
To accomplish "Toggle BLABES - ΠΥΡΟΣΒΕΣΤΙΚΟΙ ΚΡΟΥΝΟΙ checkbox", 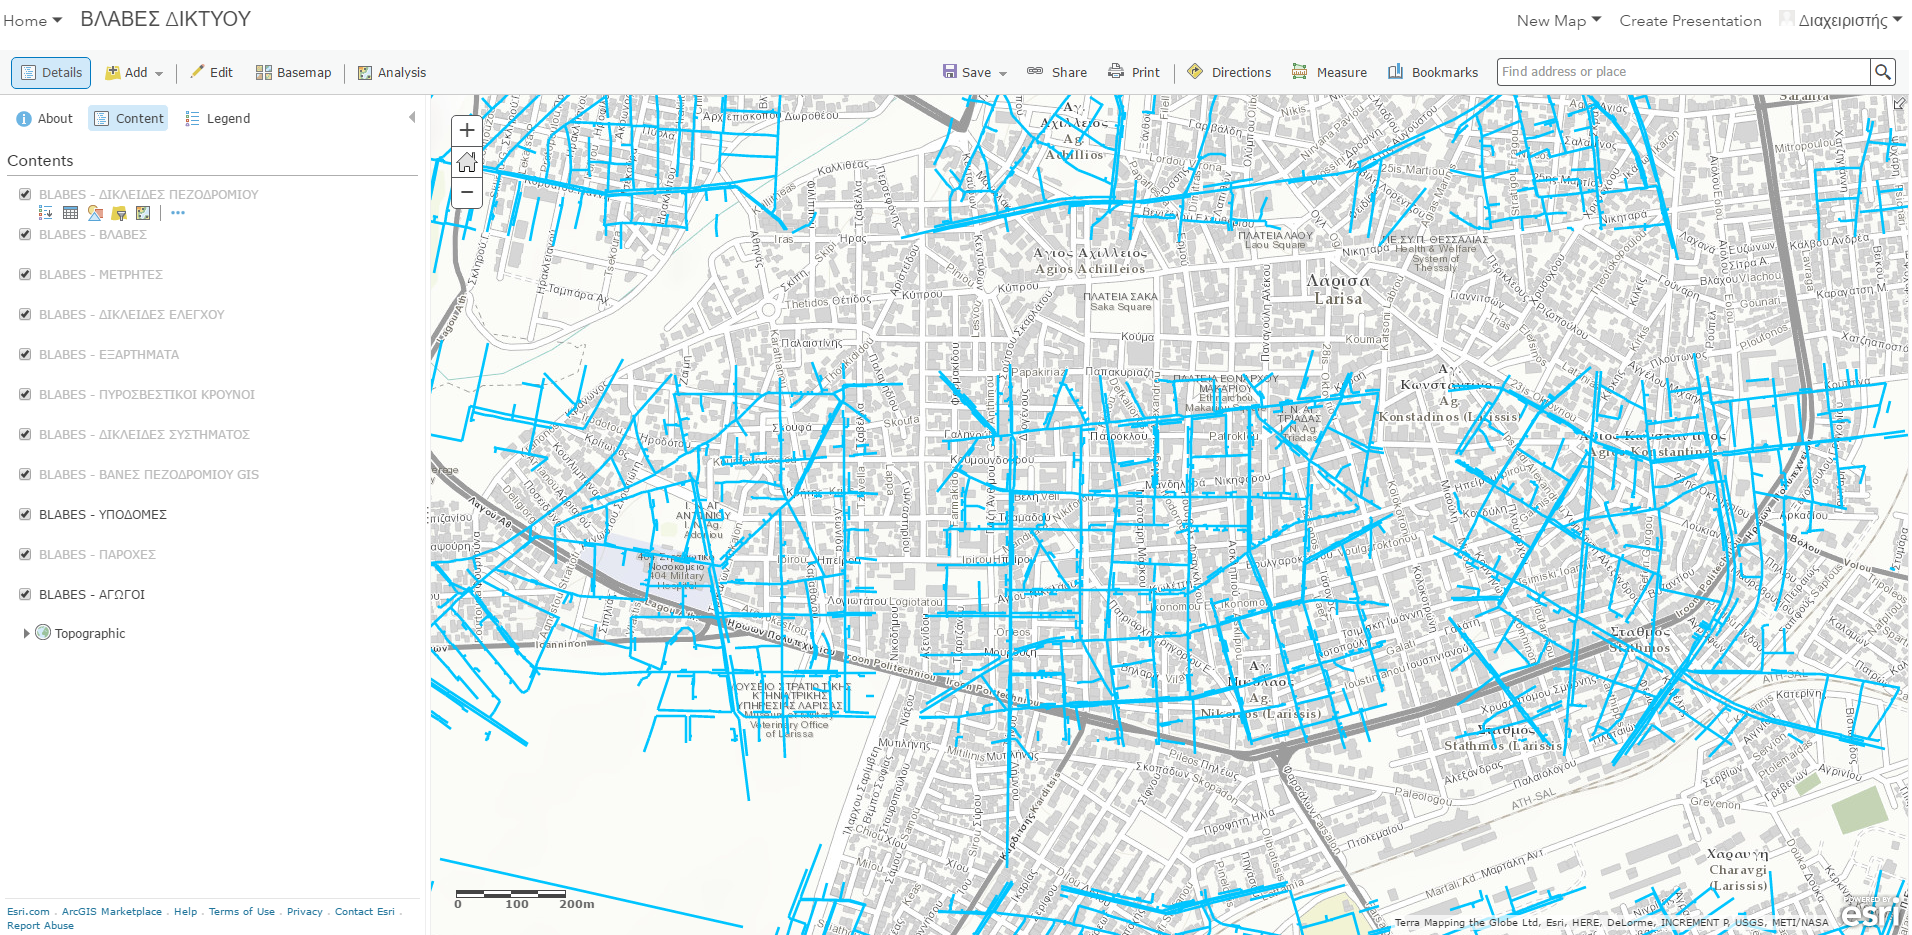I will [25, 394].
